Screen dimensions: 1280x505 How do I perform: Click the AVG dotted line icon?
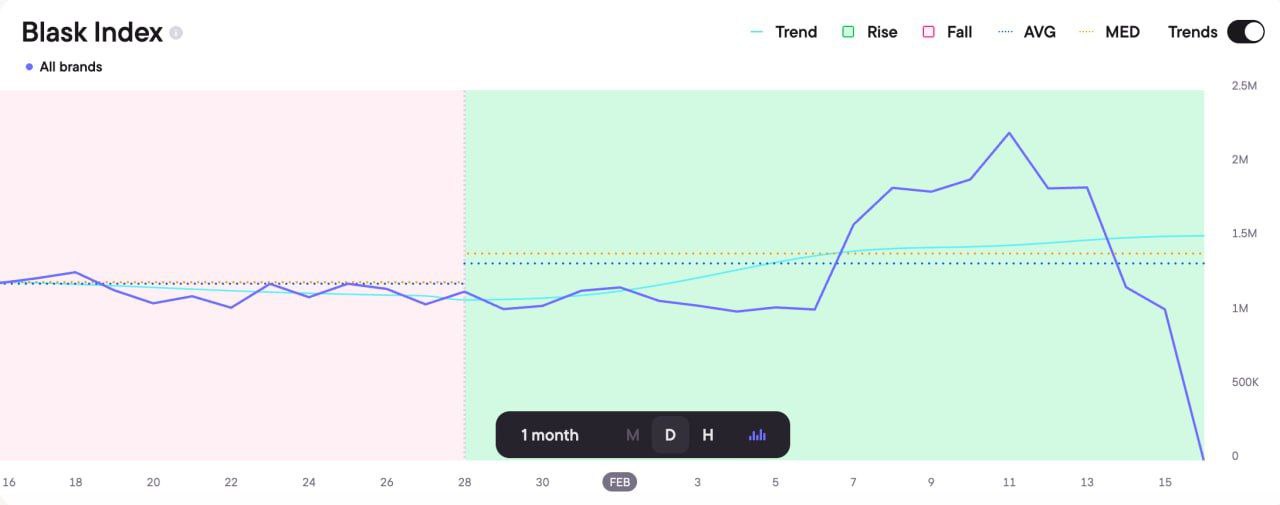[1005, 32]
